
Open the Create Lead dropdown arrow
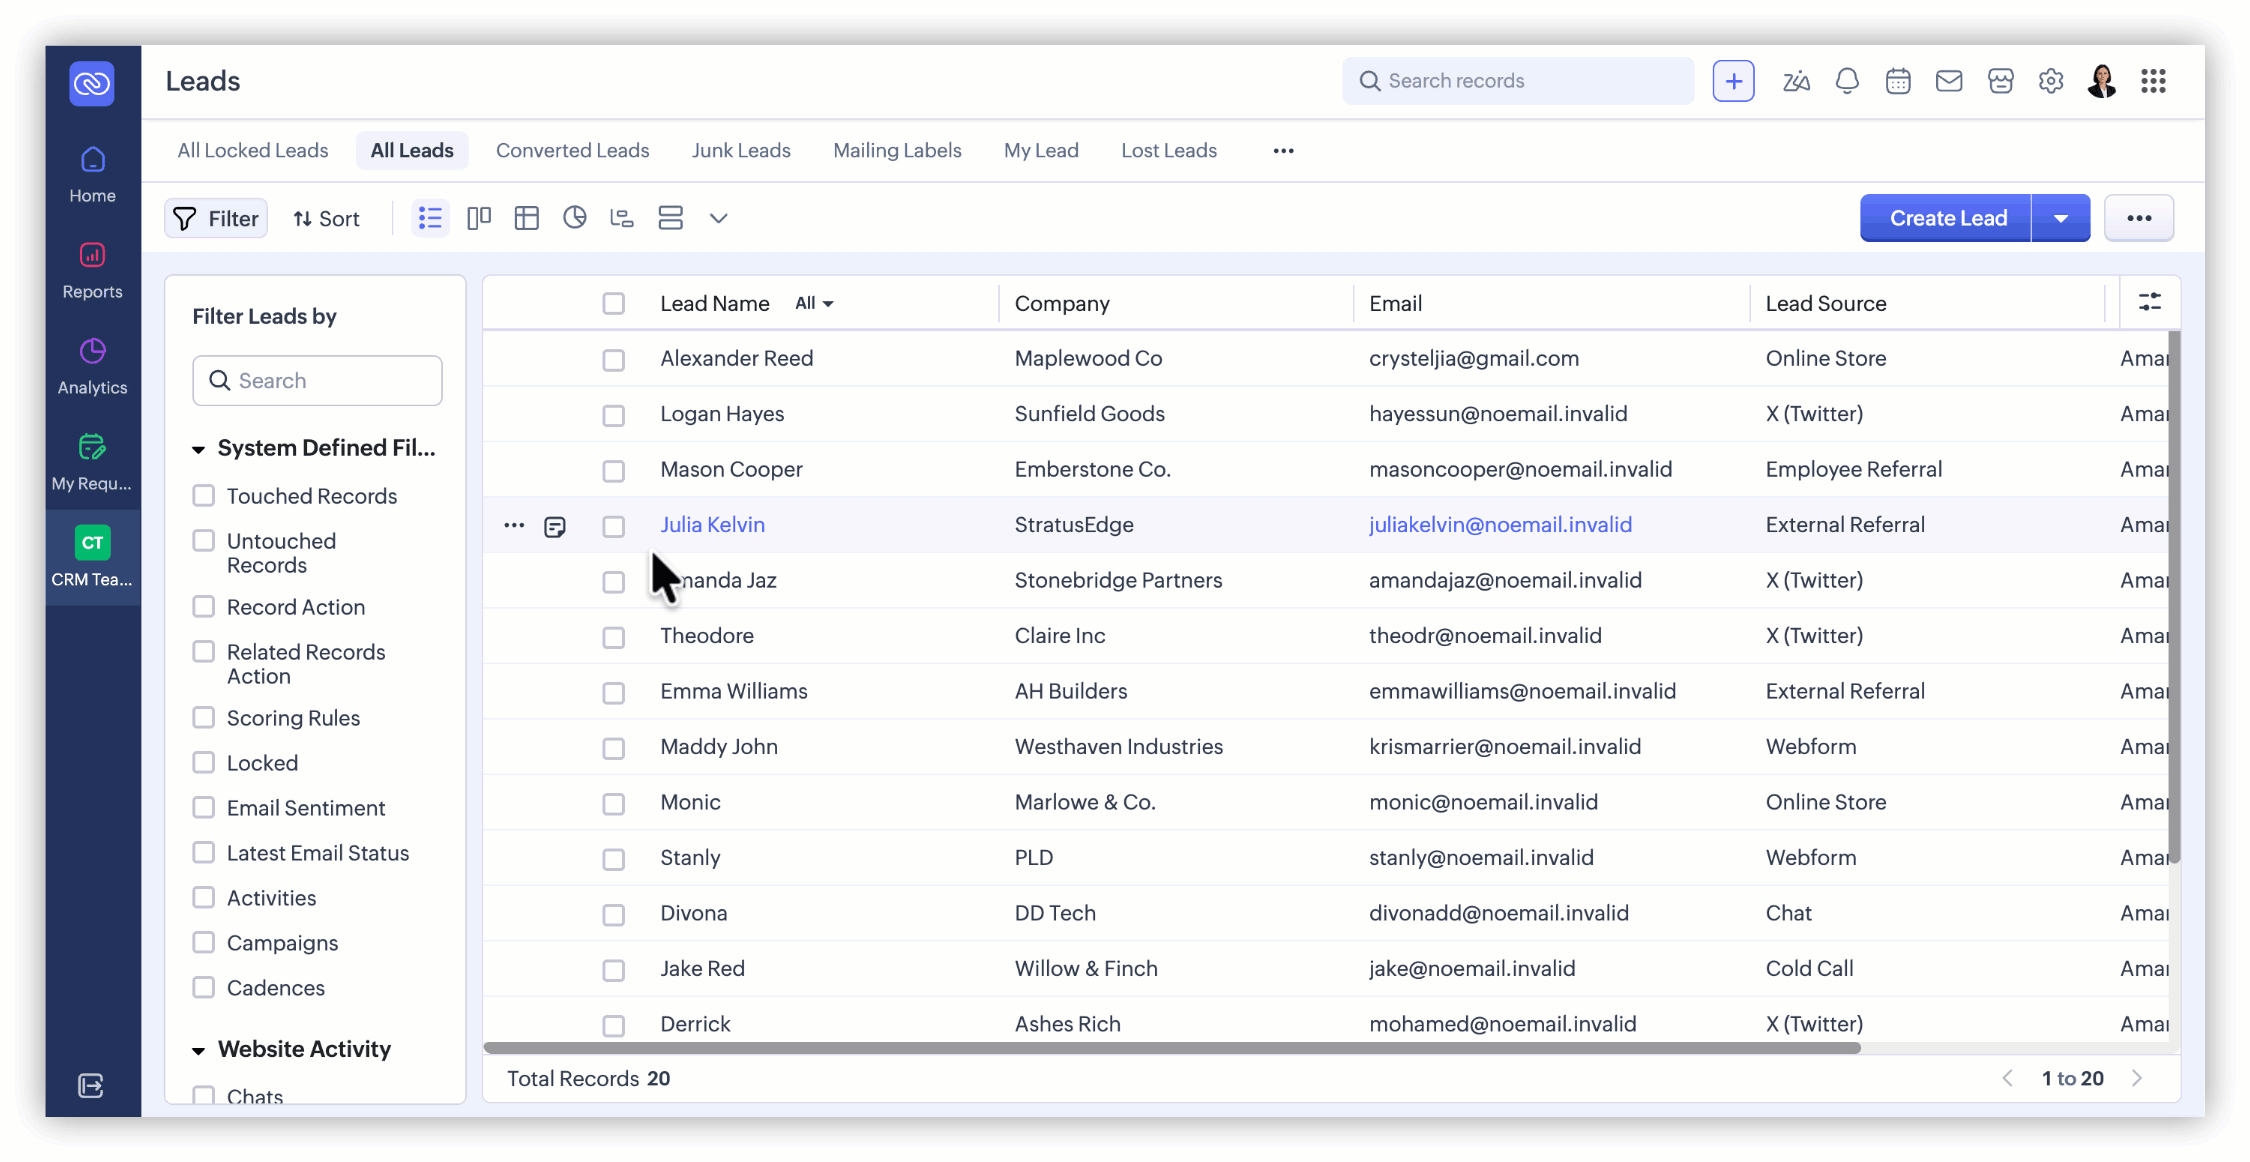coord(2061,218)
